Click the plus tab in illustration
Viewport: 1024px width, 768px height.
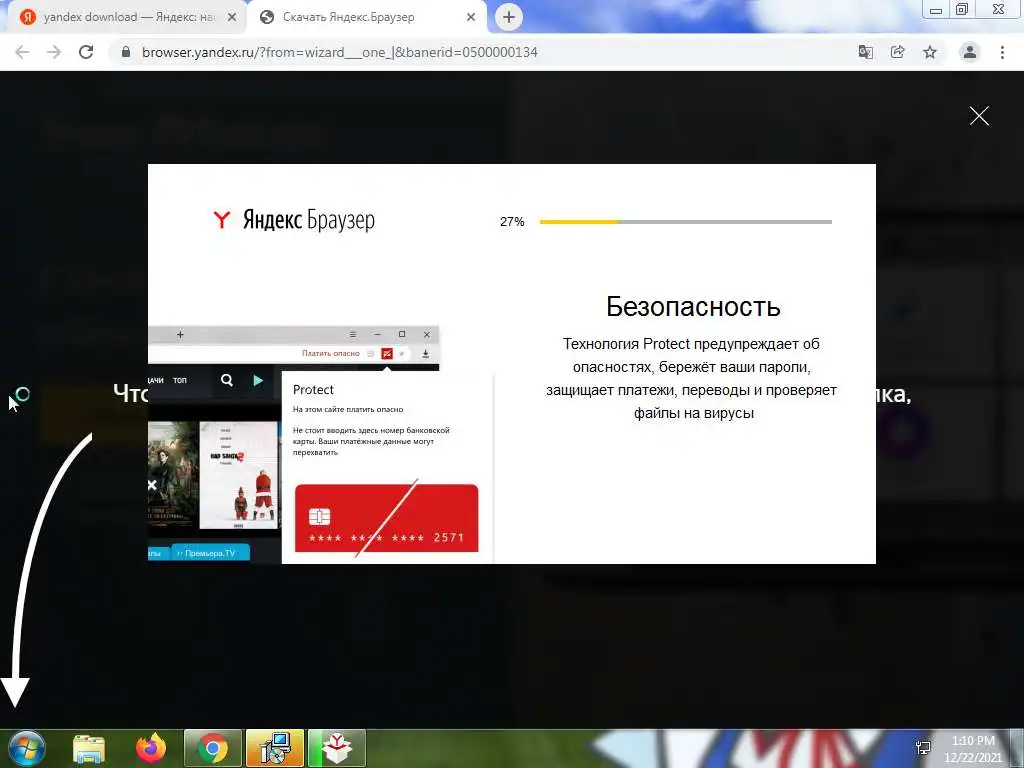(x=180, y=334)
